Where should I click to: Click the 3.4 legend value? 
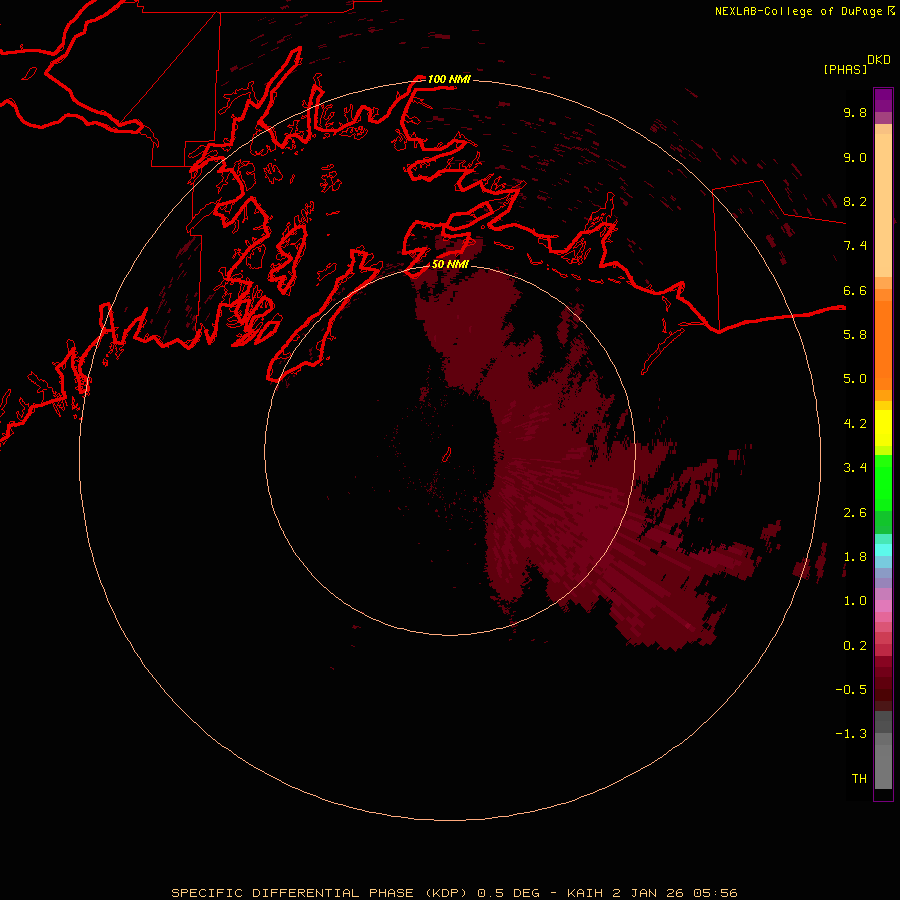[855, 468]
